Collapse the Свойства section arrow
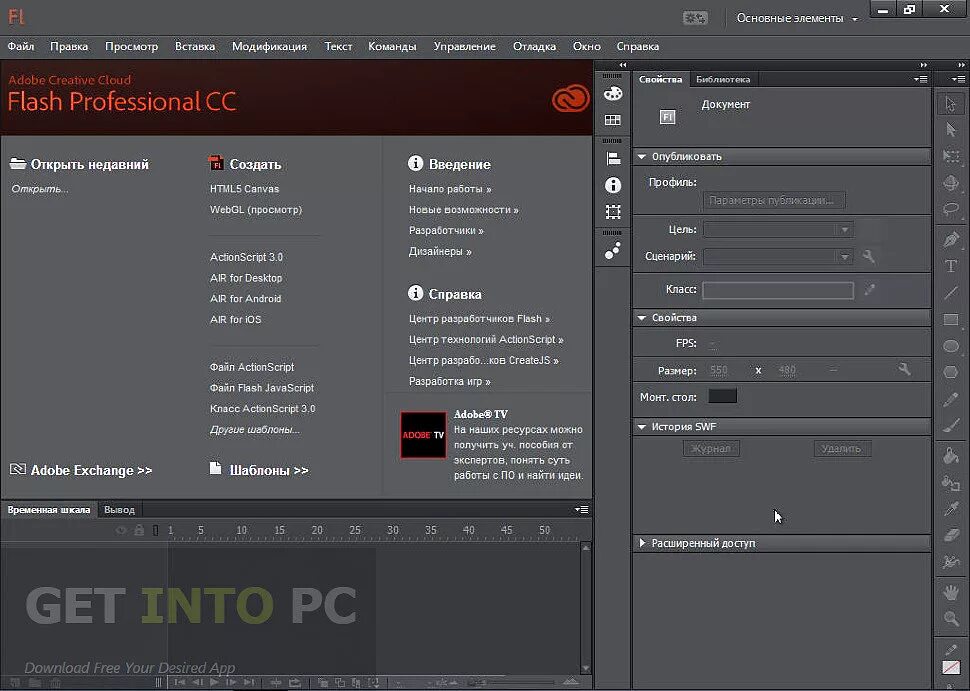Image resolution: width=970 pixels, height=691 pixels. coord(642,317)
